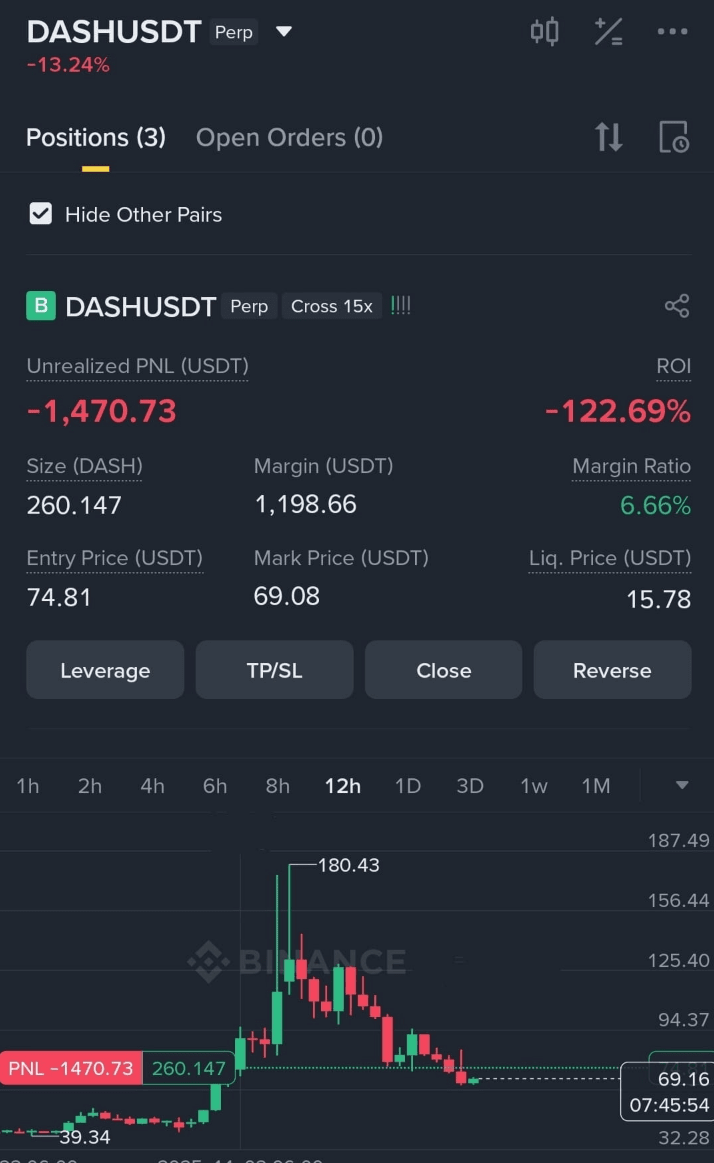714x1163 pixels.
Task: Select the 1h chart interval
Action: [27, 785]
